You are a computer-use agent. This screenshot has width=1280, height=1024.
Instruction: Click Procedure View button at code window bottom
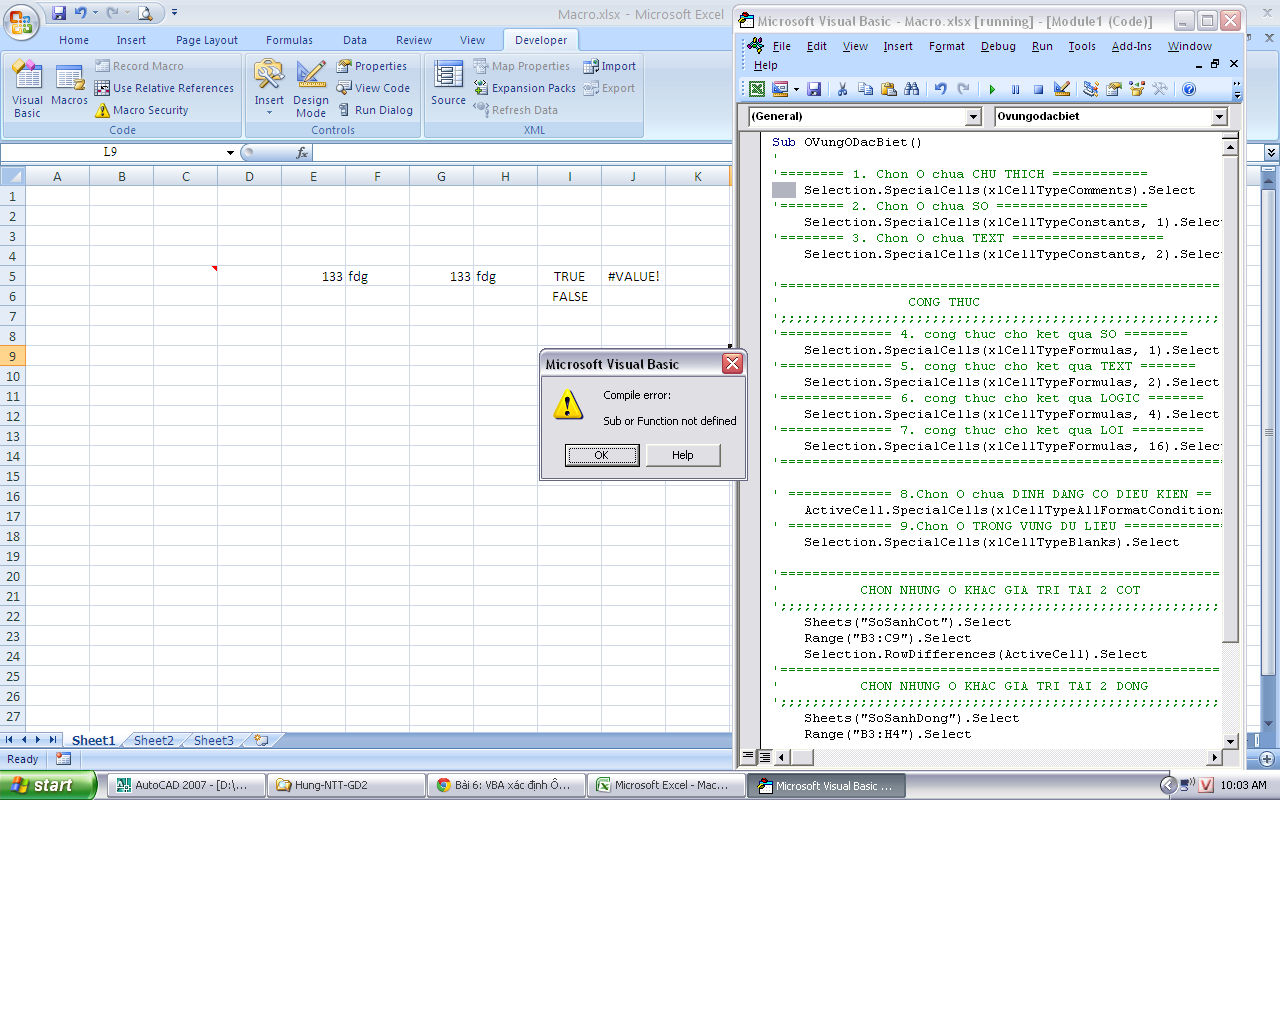pos(748,757)
